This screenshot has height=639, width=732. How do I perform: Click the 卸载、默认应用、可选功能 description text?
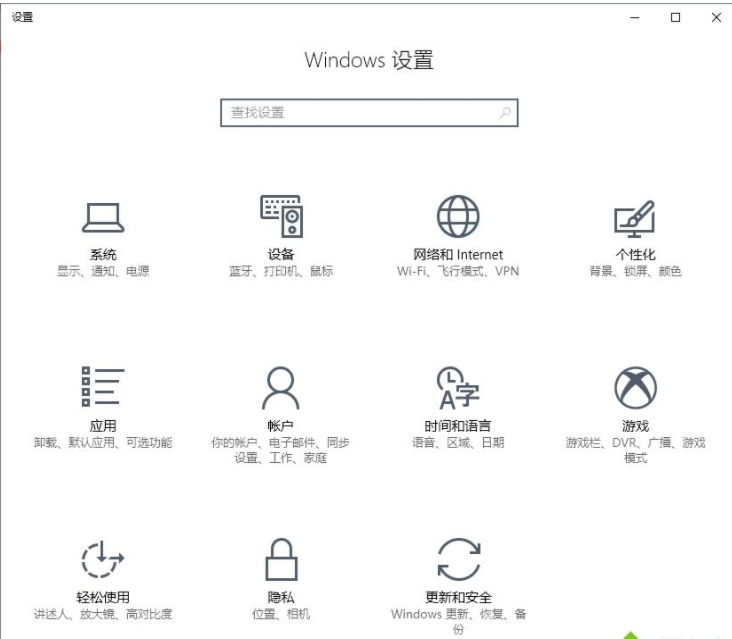[x=102, y=443]
